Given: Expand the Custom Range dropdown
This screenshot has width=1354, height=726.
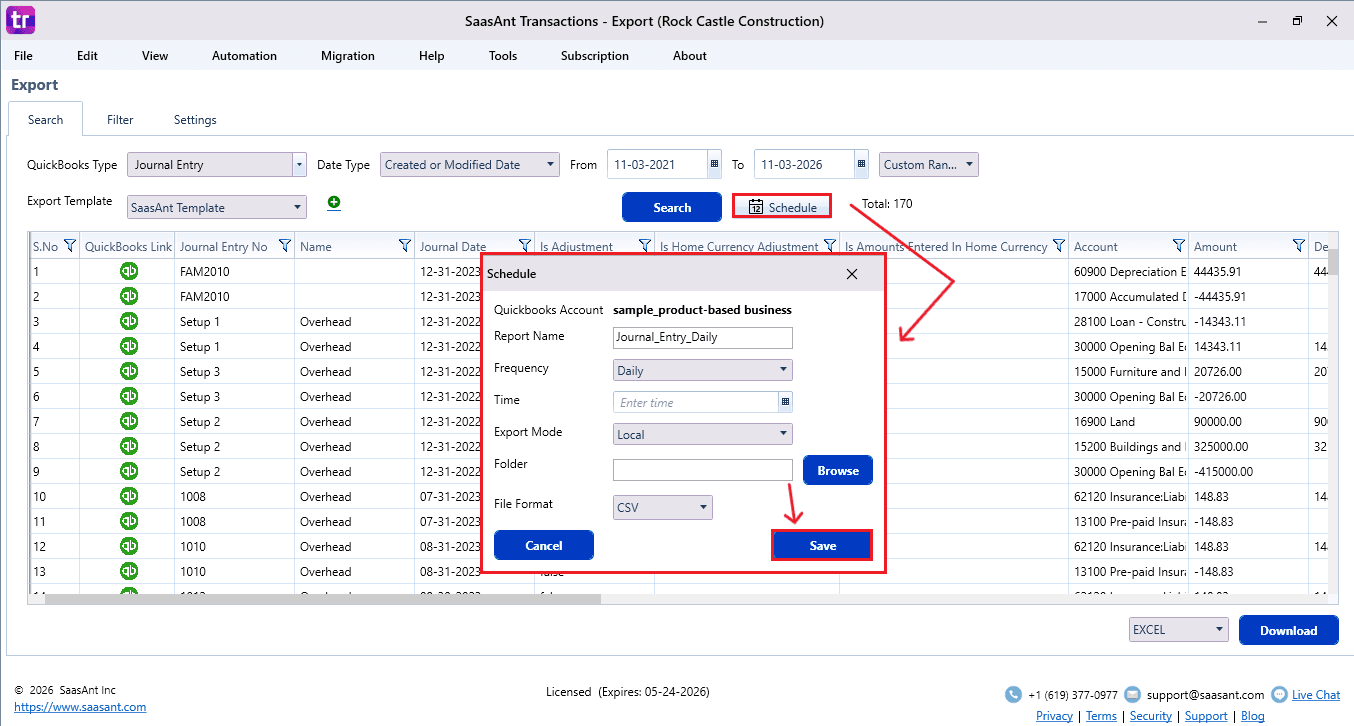Looking at the screenshot, I should [x=929, y=165].
